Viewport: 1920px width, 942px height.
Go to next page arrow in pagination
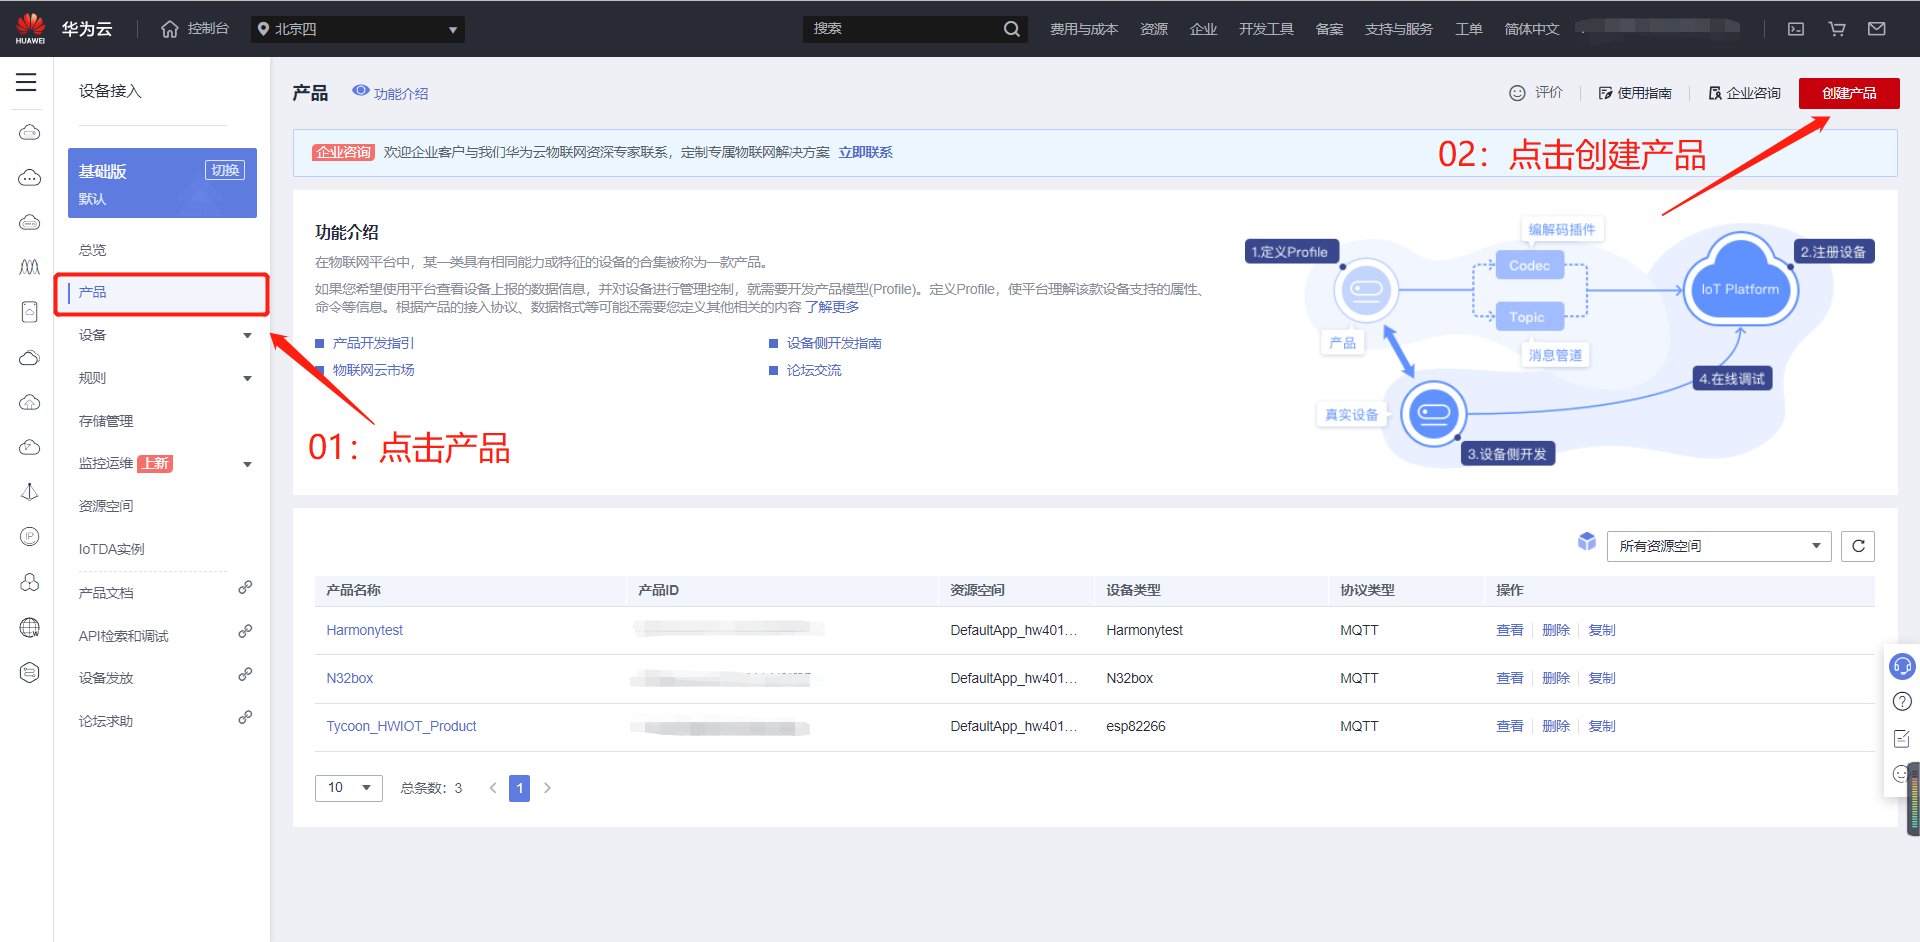coord(547,788)
